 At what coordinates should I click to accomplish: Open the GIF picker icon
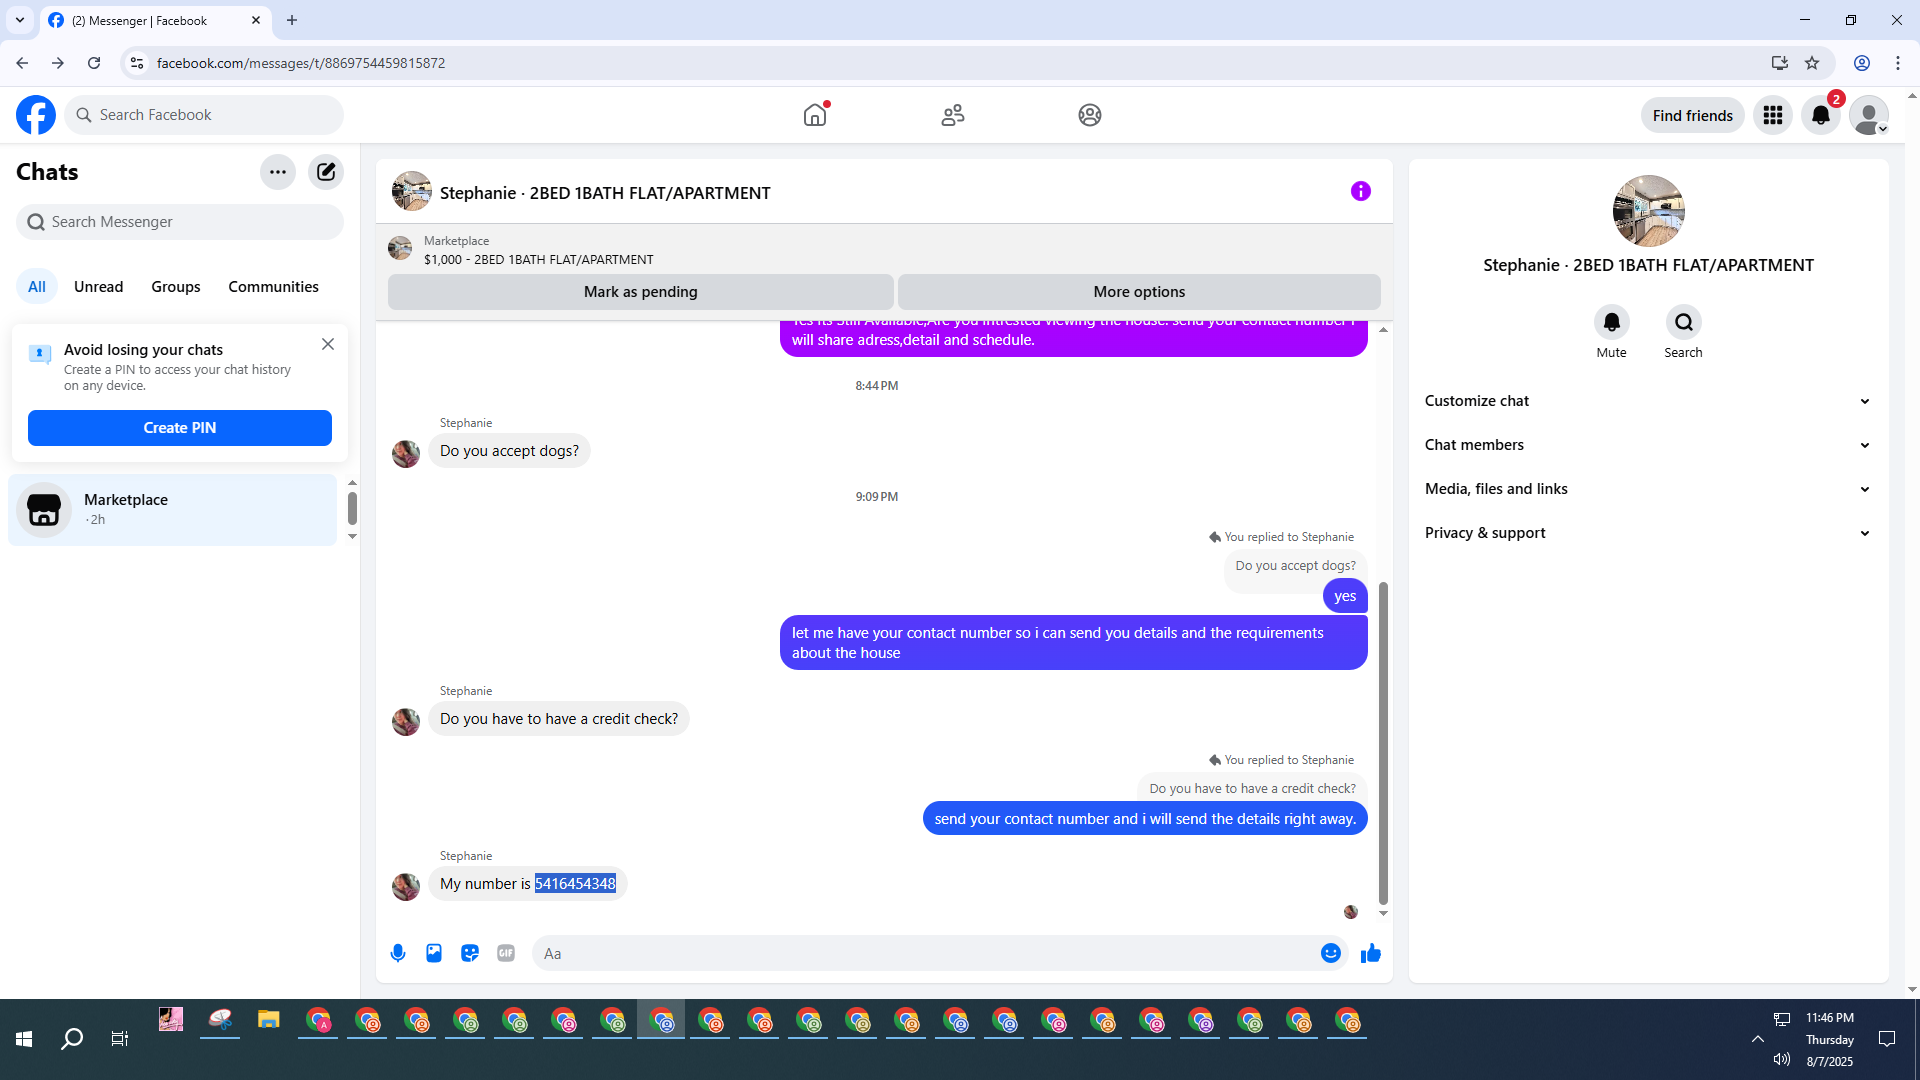tap(506, 953)
